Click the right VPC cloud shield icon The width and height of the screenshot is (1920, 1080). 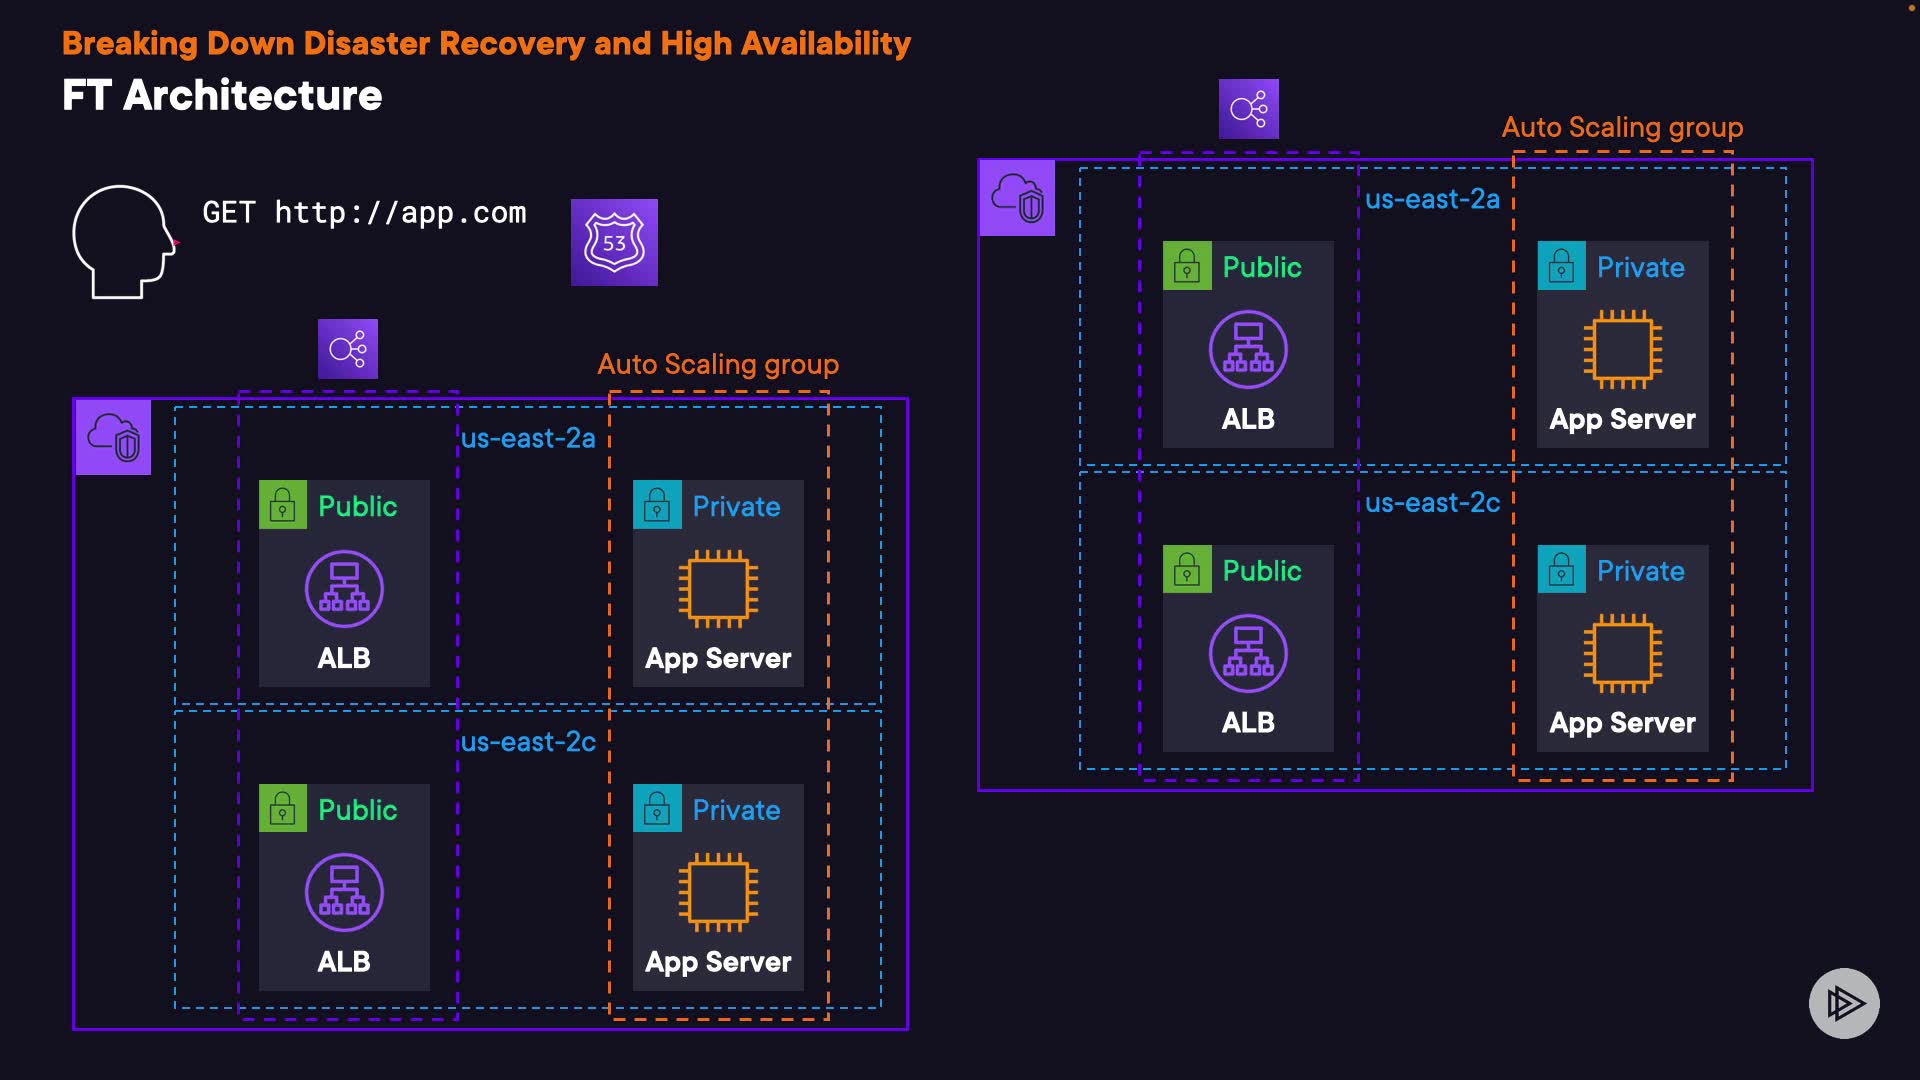coord(1017,197)
